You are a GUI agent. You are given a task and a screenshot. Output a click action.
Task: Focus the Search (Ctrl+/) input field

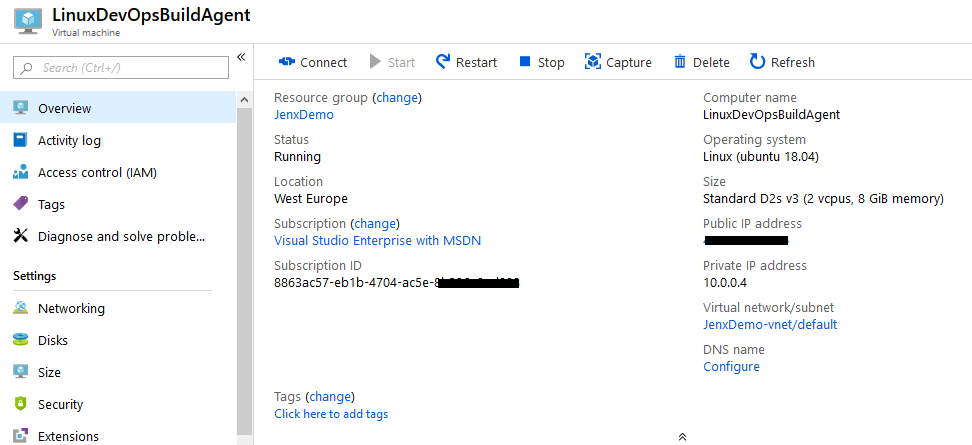[121, 68]
